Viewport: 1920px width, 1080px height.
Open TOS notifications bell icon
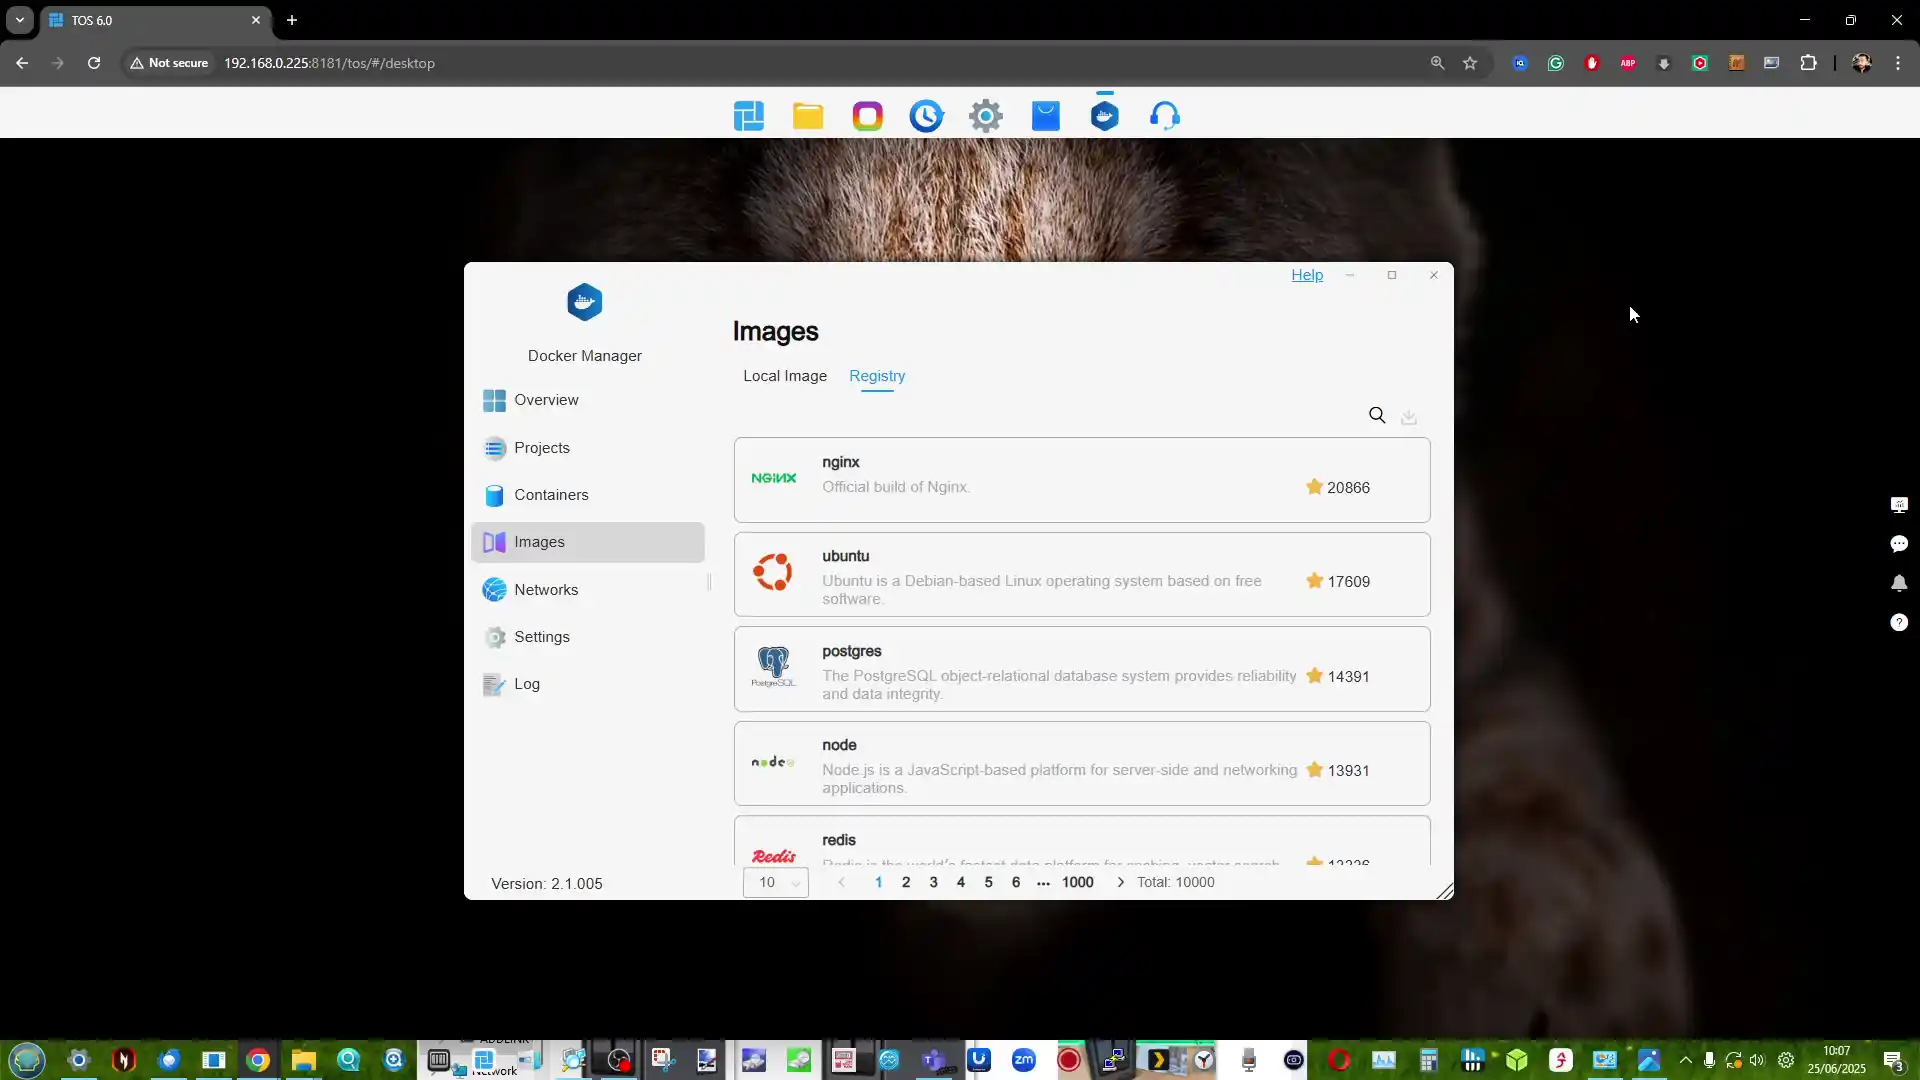click(x=1899, y=583)
